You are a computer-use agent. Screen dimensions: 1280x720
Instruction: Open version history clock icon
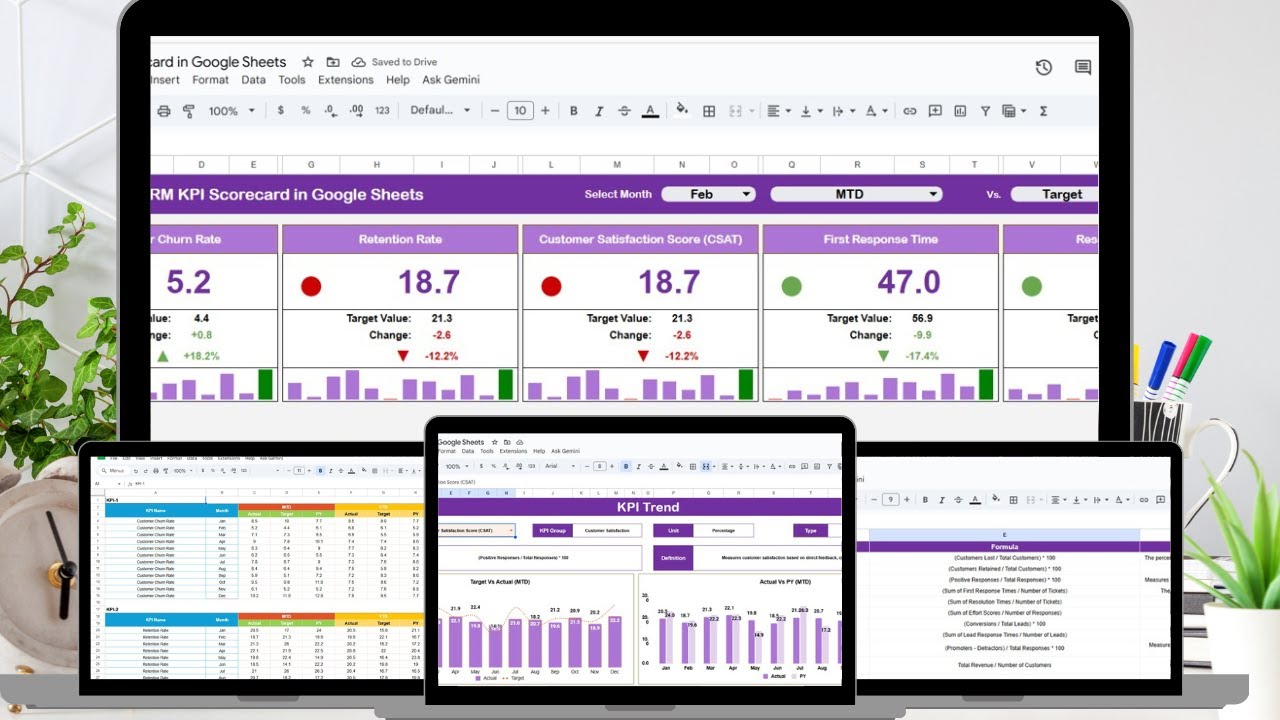click(x=1043, y=67)
